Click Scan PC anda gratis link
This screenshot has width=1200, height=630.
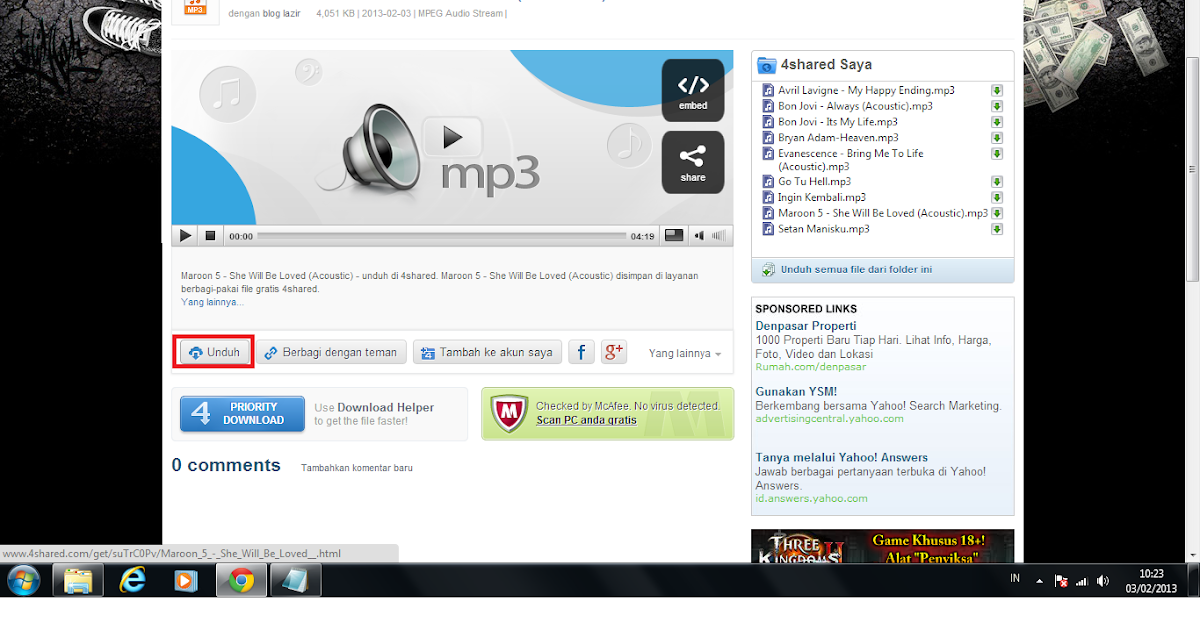[x=586, y=420]
